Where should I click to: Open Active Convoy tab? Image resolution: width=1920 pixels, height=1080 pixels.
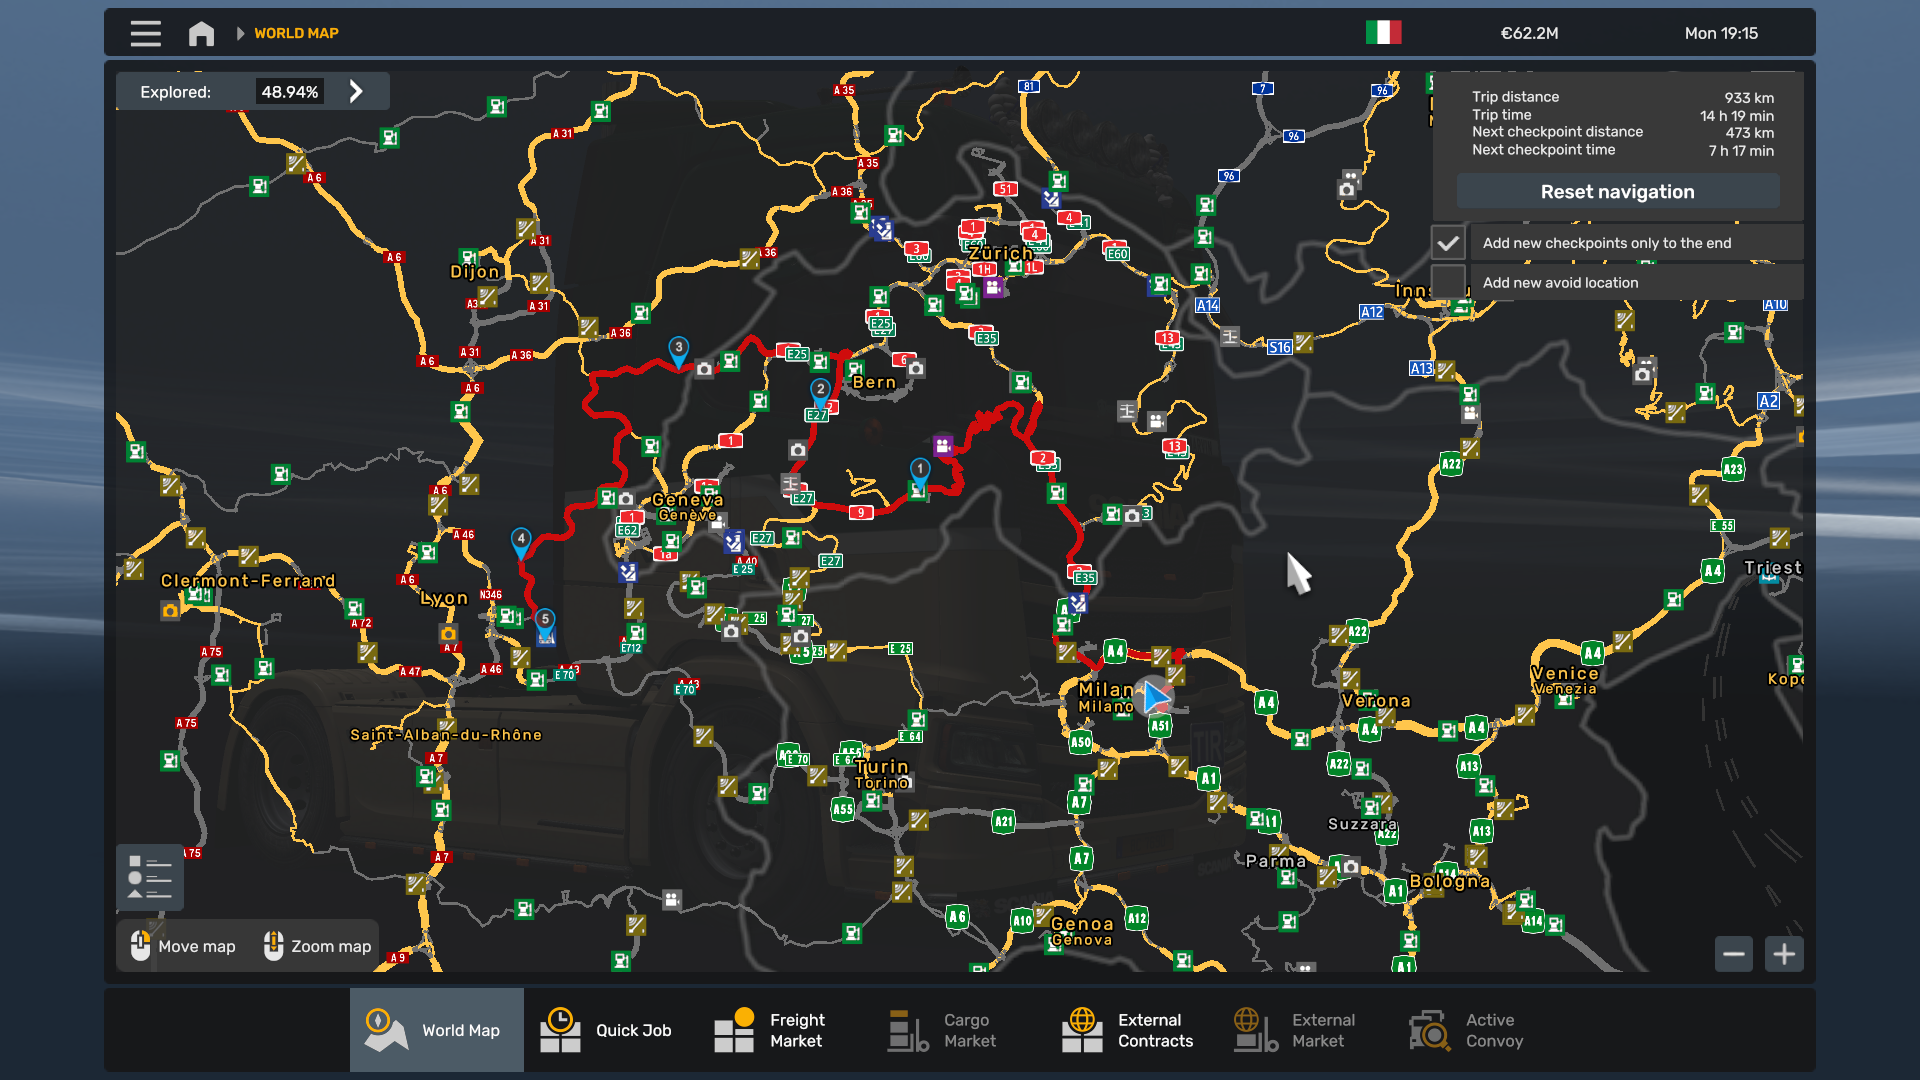pyautogui.click(x=1480, y=1030)
